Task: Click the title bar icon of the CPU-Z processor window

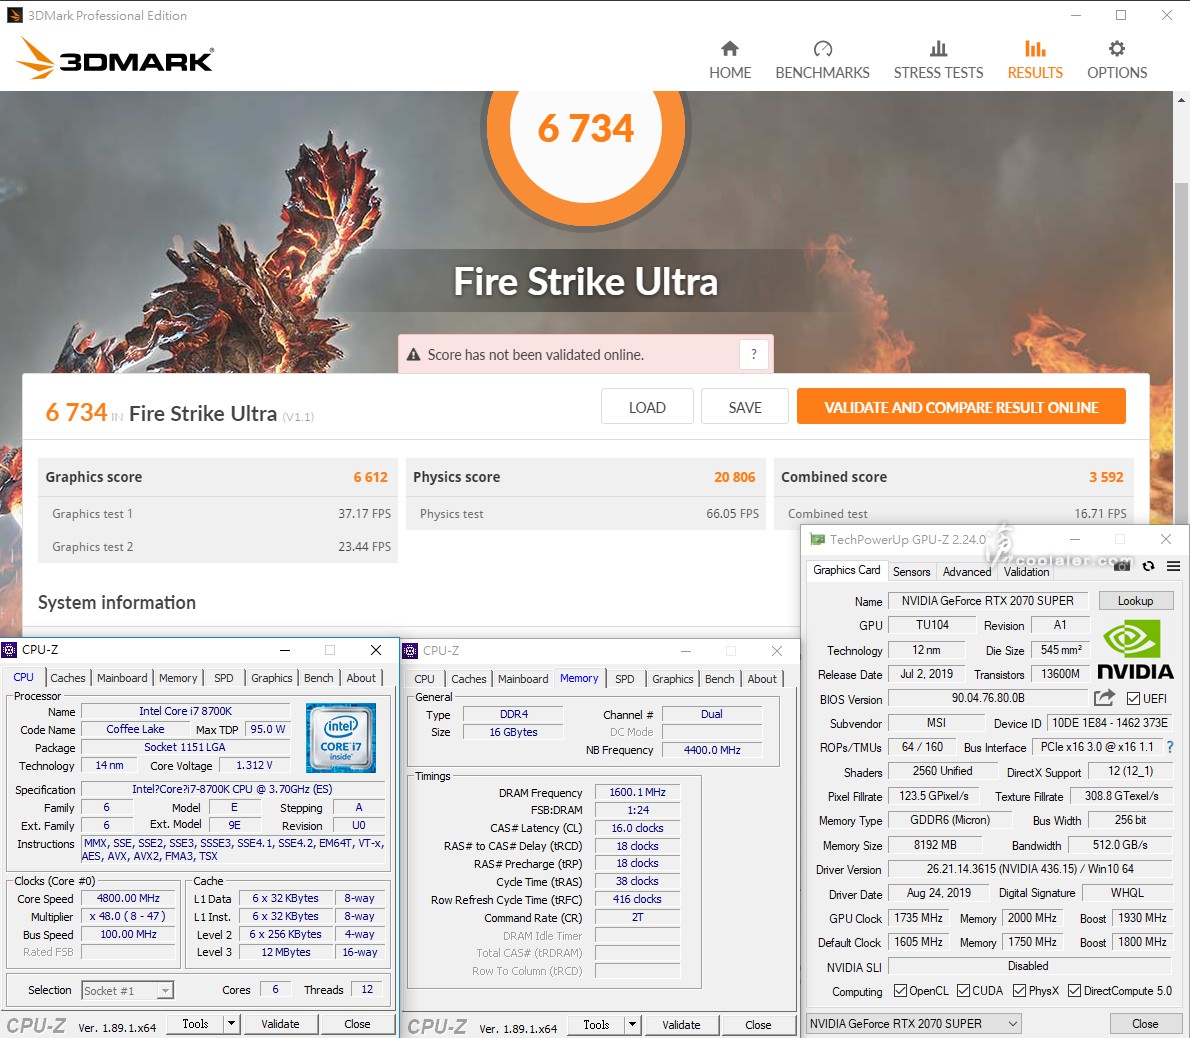Action: [9, 650]
